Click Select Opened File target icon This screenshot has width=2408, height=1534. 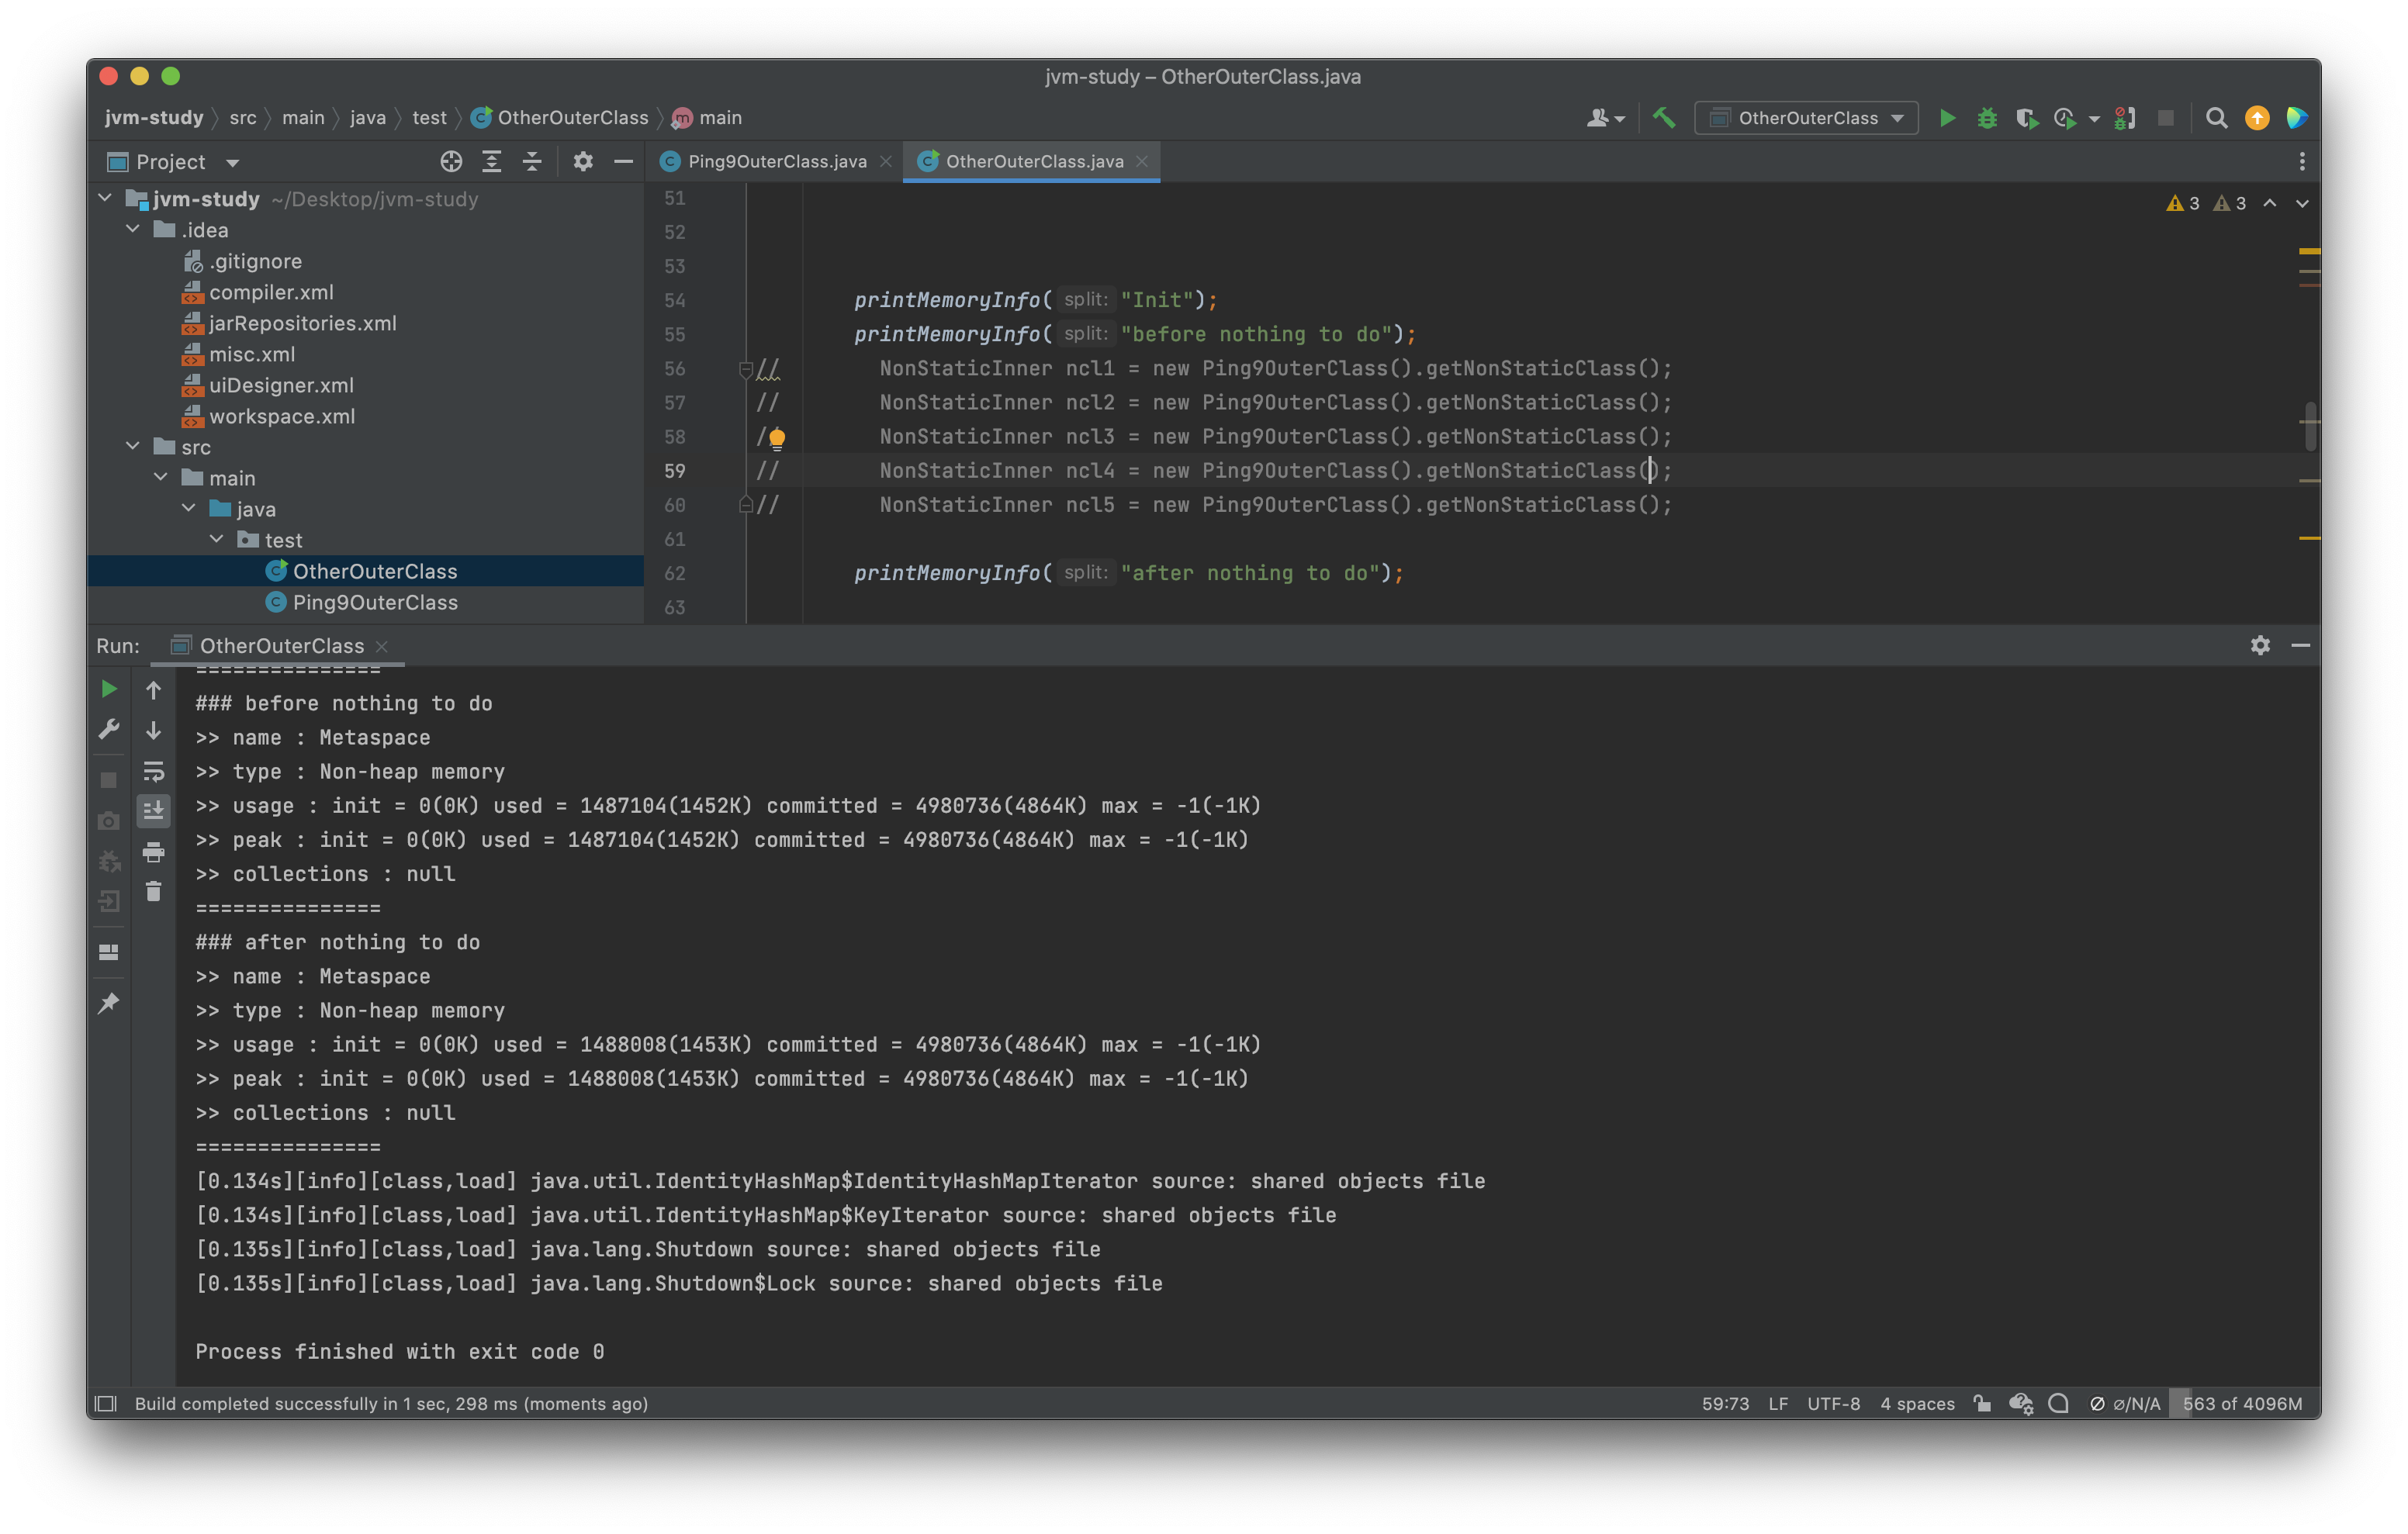pyautogui.click(x=451, y=162)
